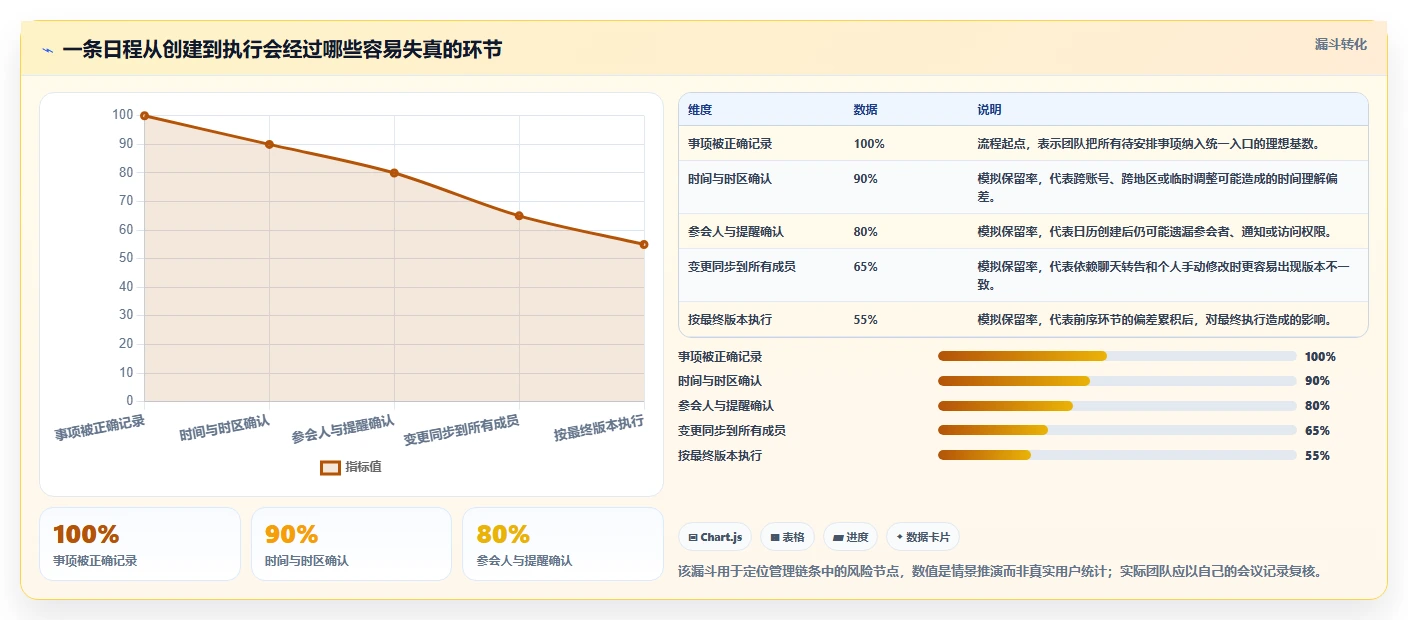
Task: Click the 100% value in the table
Action: pyautogui.click(x=869, y=144)
